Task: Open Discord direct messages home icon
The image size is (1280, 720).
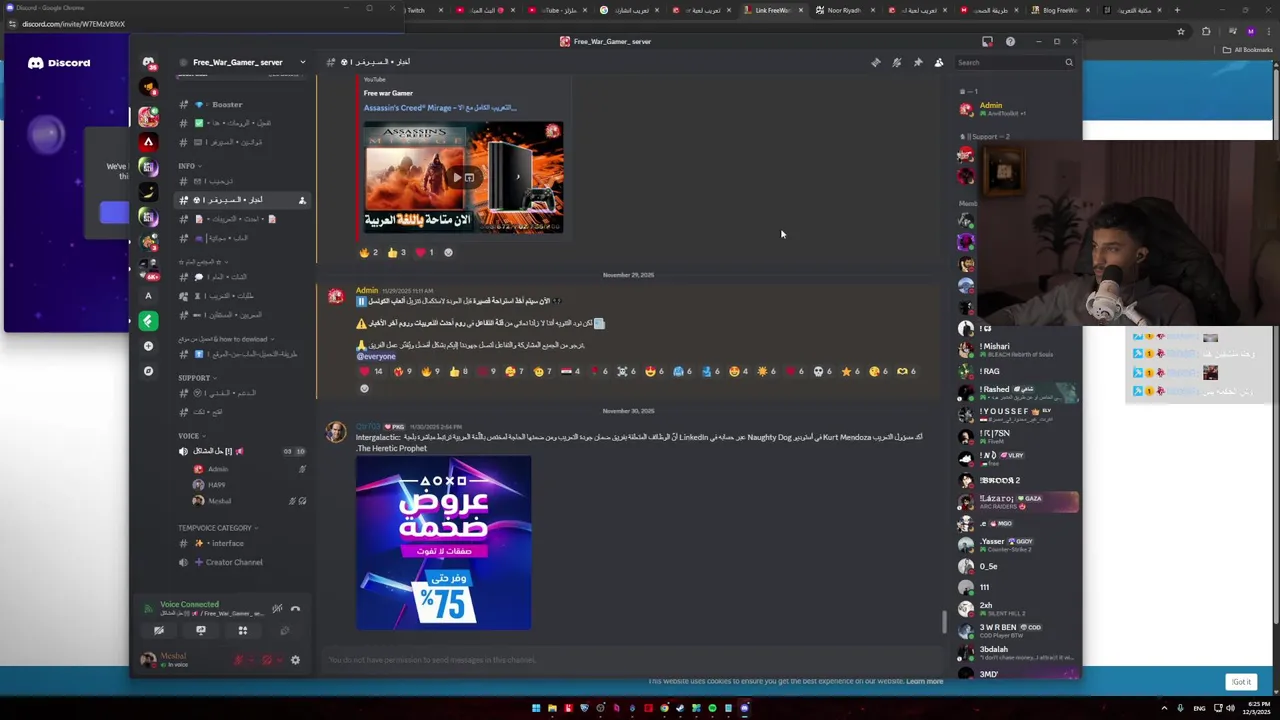Action: click(148, 62)
